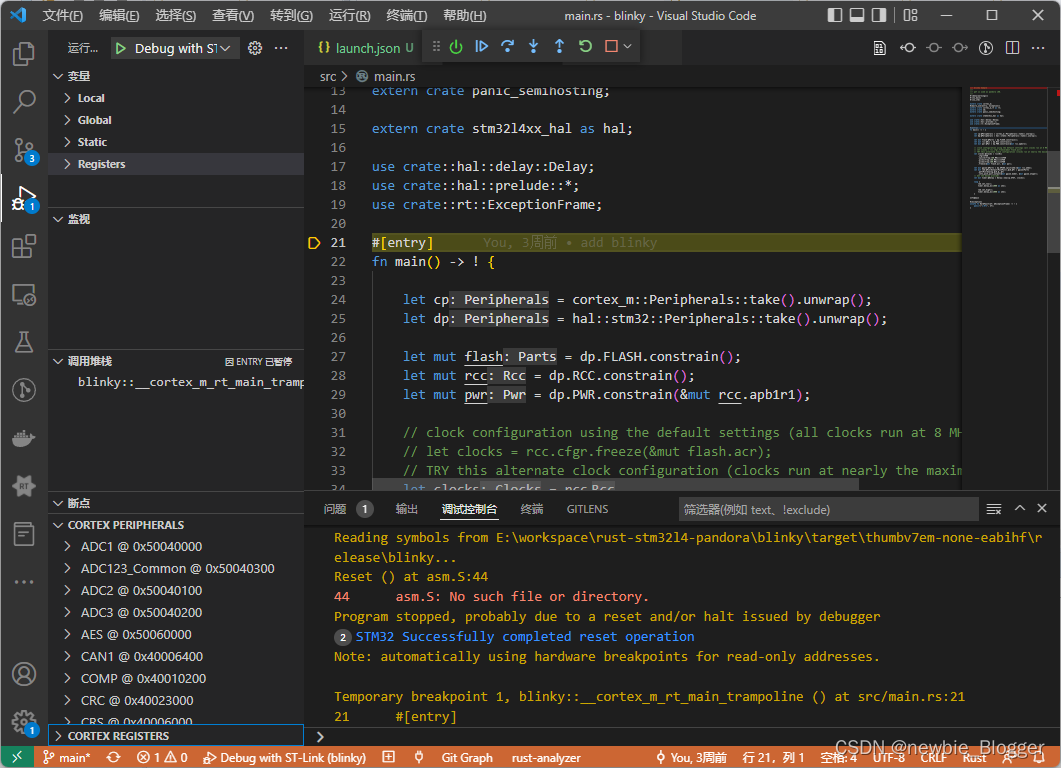Click Step Into arrow in debug toolbar
This screenshot has height=768, width=1061.
click(533, 46)
